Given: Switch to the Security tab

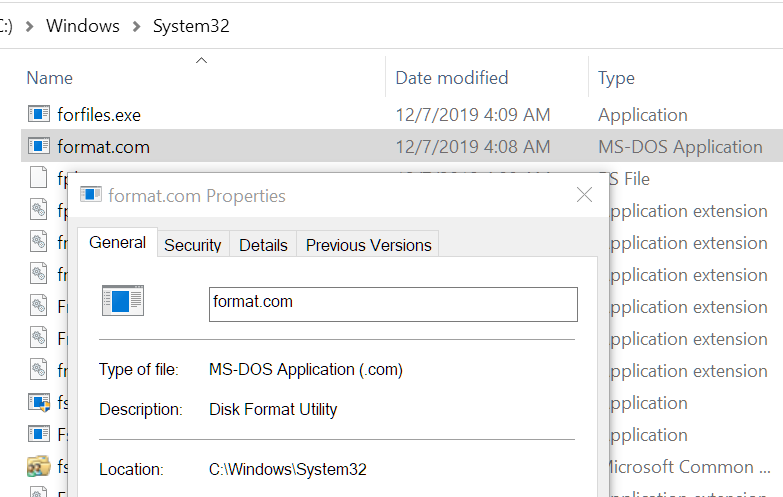Looking at the screenshot, I should coord(192,245).
